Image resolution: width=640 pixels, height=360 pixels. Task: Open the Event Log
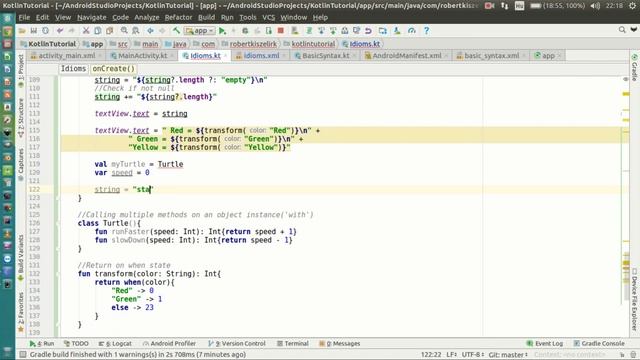pyautogui.click(x=545, y=344)
